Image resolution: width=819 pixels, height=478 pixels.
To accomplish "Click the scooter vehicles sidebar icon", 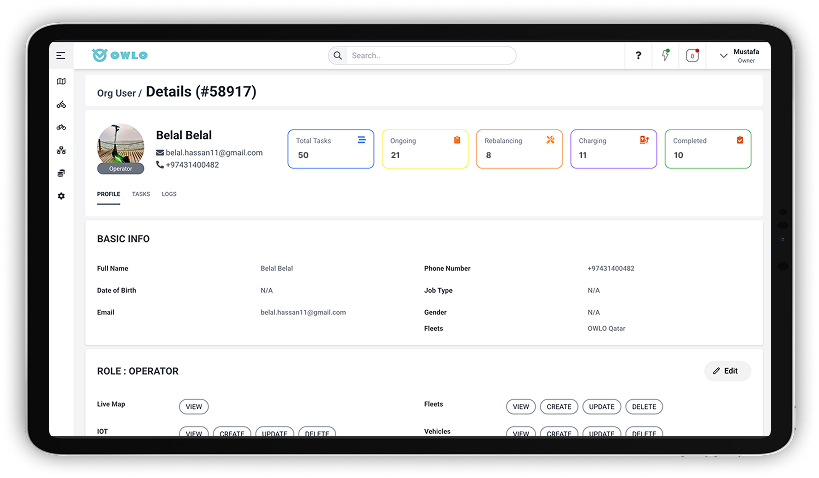I will pyautogui.click(x=61, y=104).
